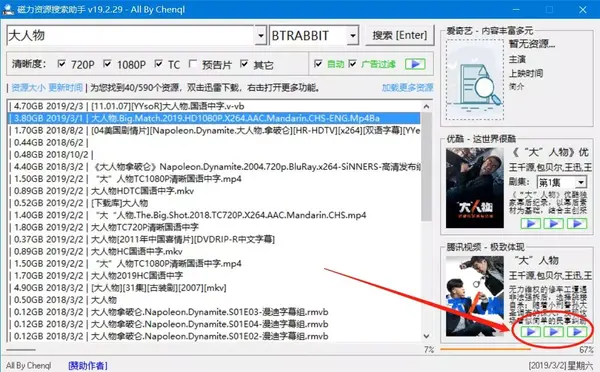Click the 搜索 [Enter] button

399,35
